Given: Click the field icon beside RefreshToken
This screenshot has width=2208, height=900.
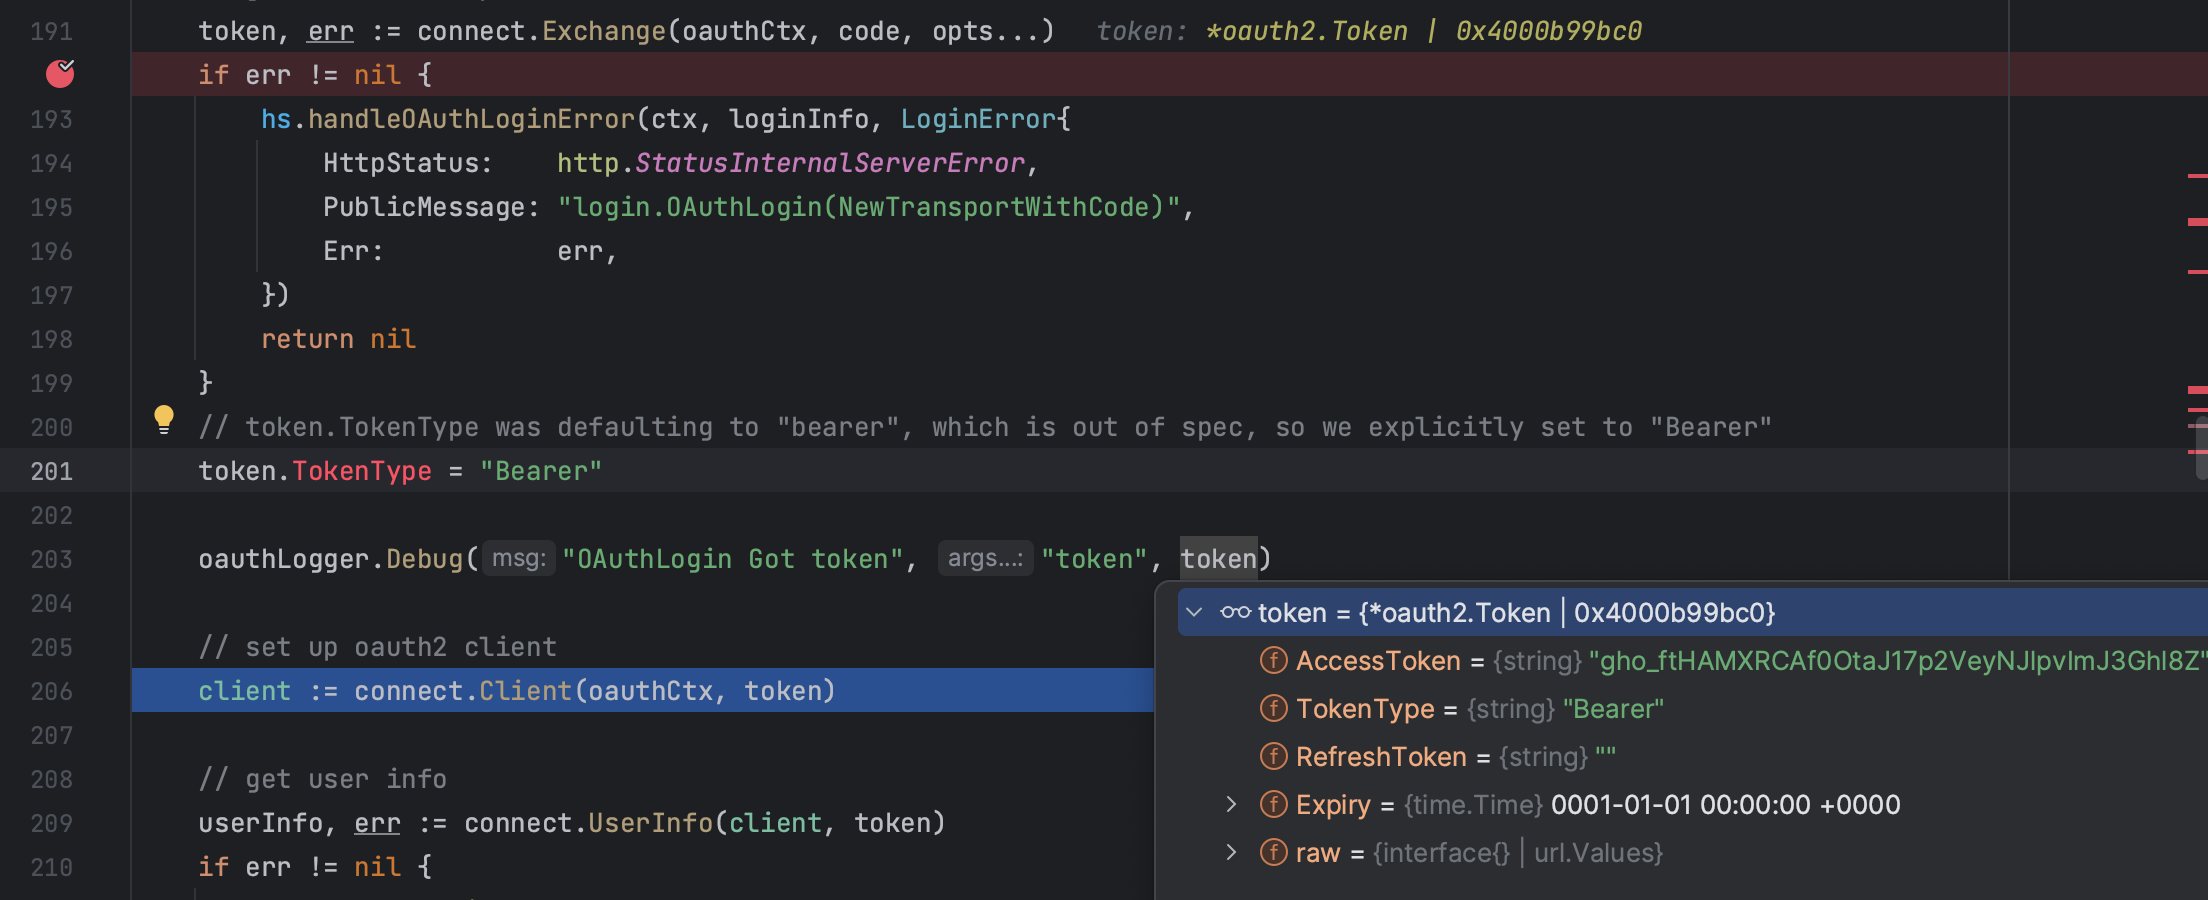Looking at the screenshot, I should 1273,756.
